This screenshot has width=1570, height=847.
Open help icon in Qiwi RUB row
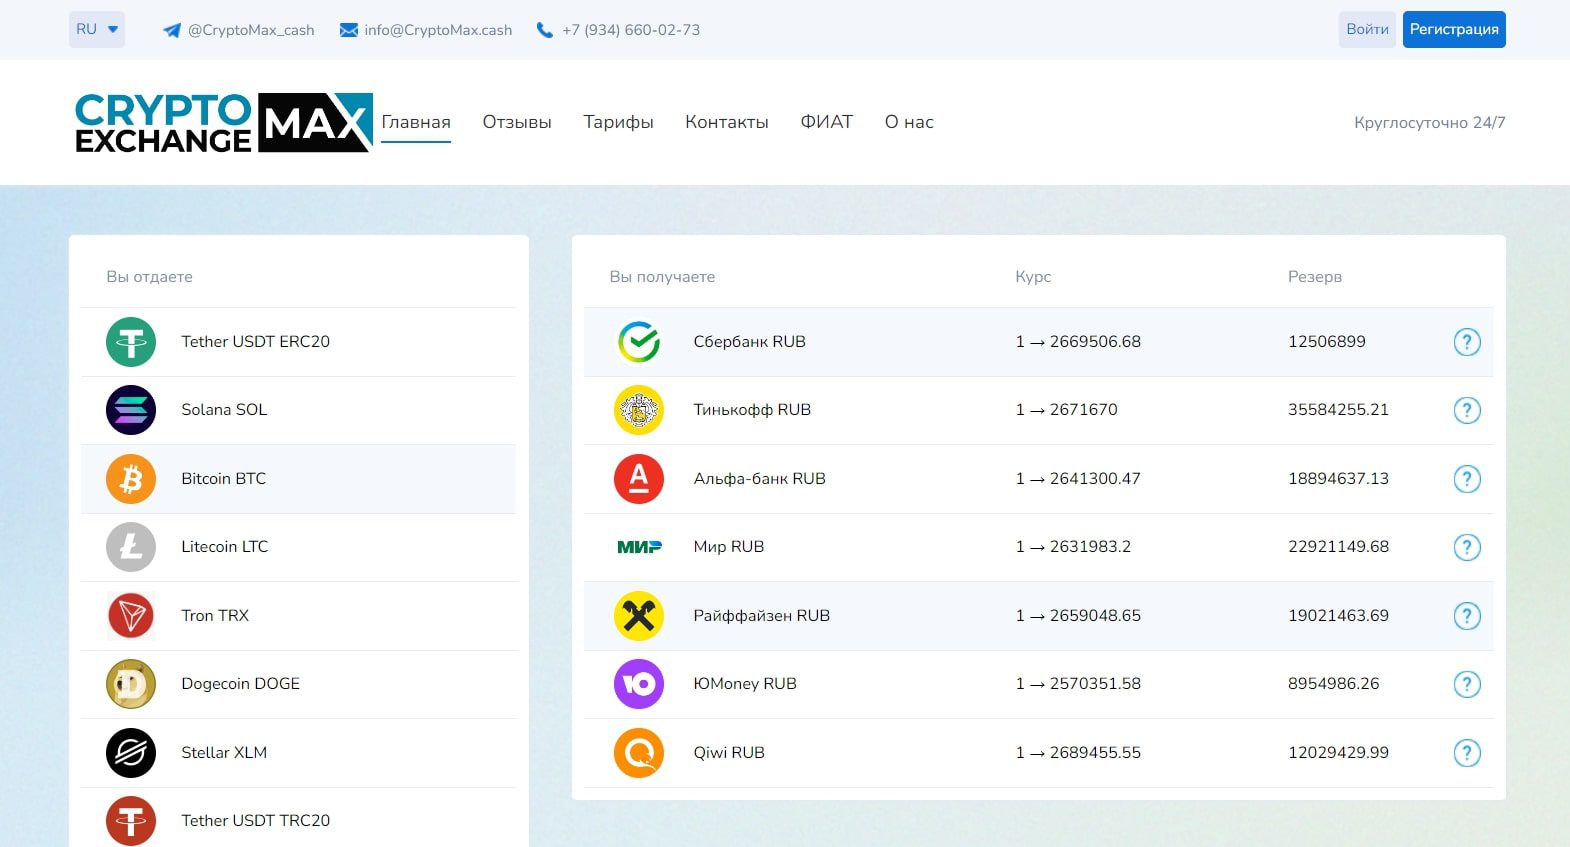click(1466, 753)
